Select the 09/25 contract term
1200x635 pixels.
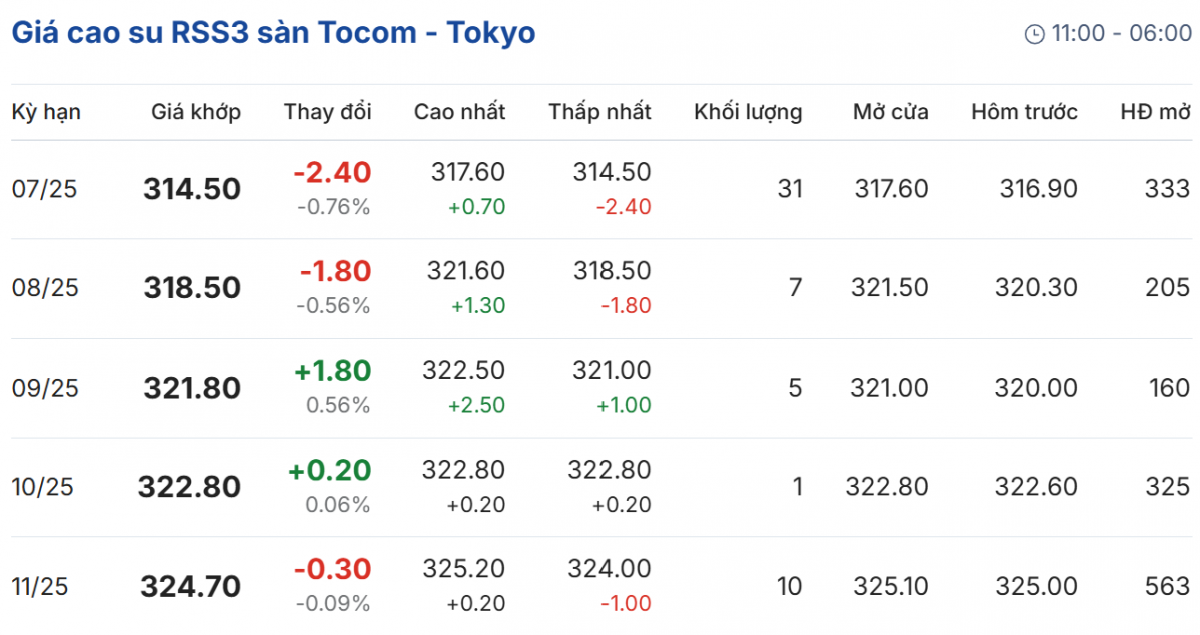(x=44, y=388)
